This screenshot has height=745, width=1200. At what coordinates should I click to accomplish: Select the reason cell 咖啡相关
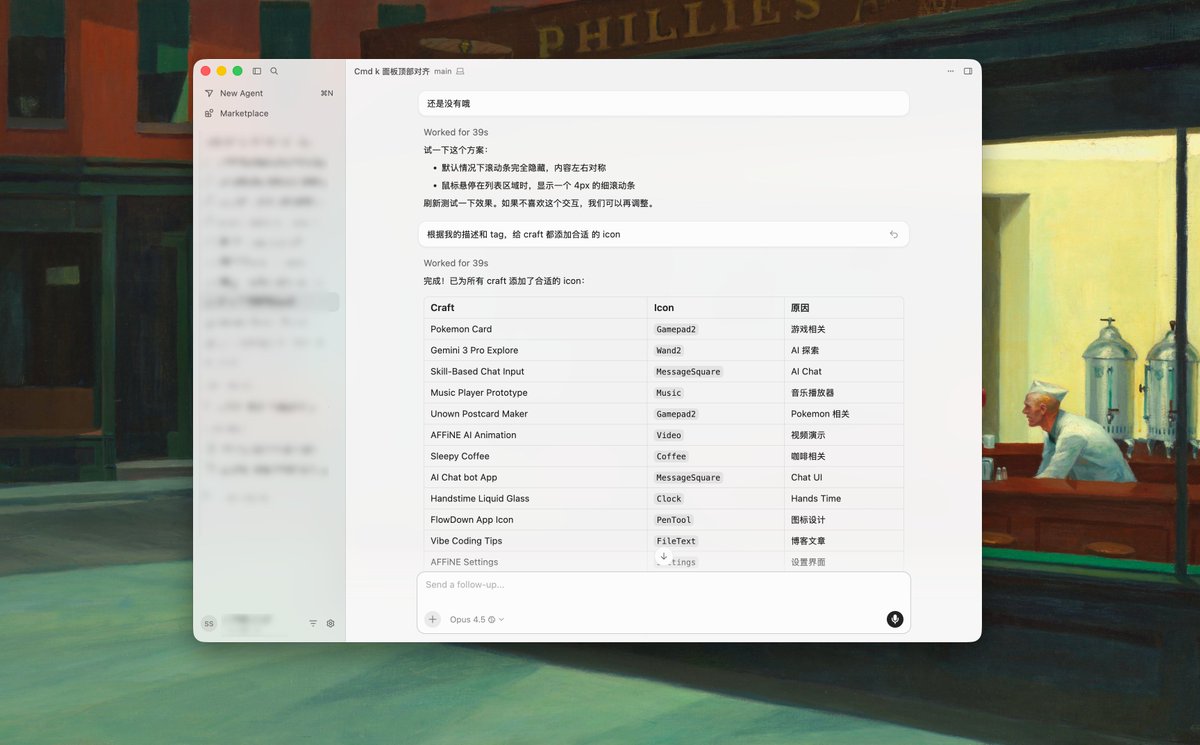pos(844,456)
